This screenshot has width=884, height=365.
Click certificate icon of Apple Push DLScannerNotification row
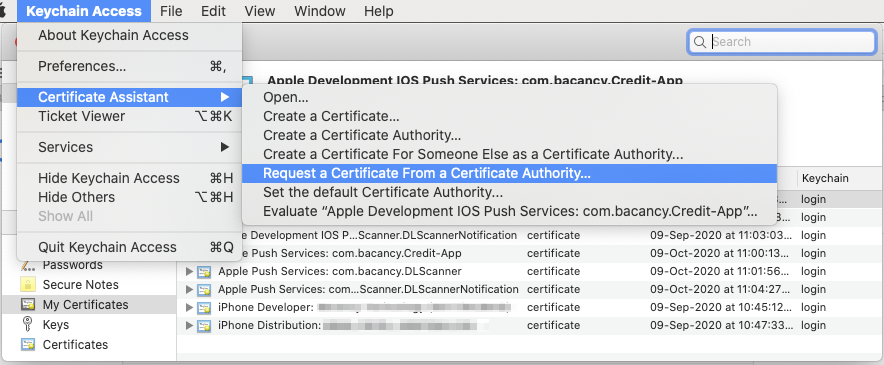pyautogui.click(x=204, y=290)
